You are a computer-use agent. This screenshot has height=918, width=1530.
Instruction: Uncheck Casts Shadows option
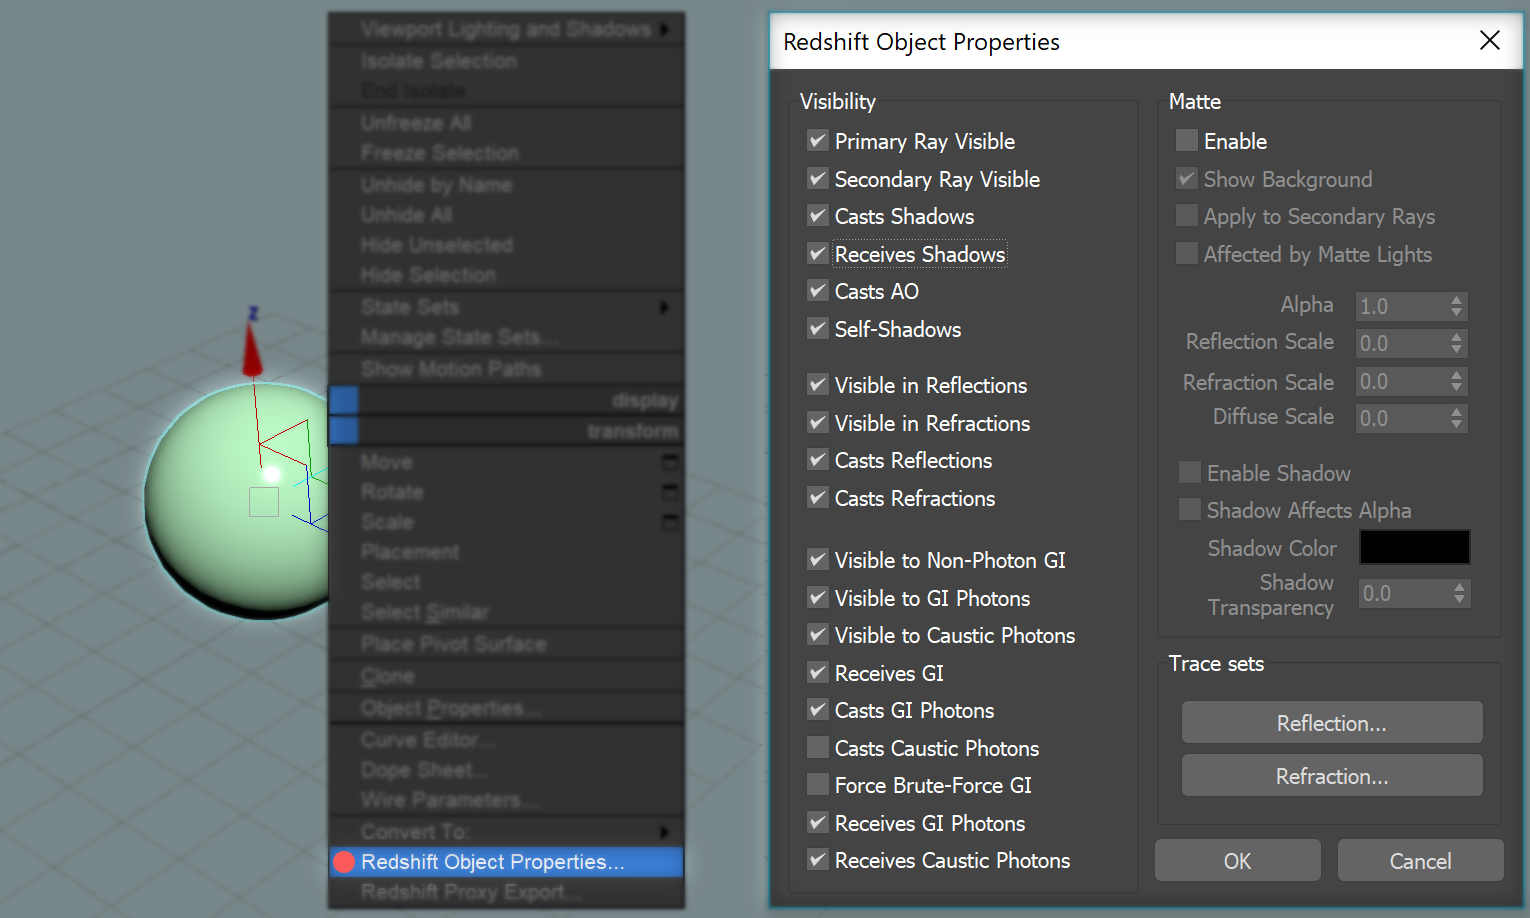[x=818, y=216]
